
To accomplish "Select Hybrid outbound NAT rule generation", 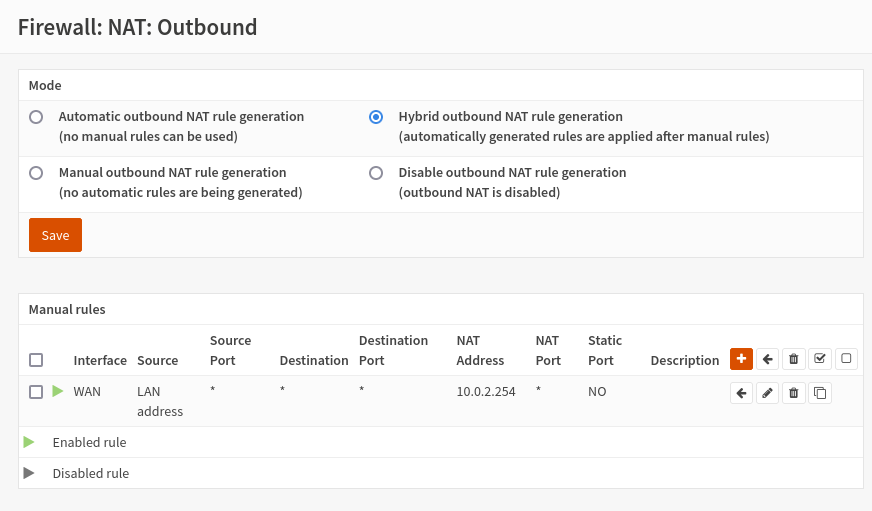I will [376, 117].
